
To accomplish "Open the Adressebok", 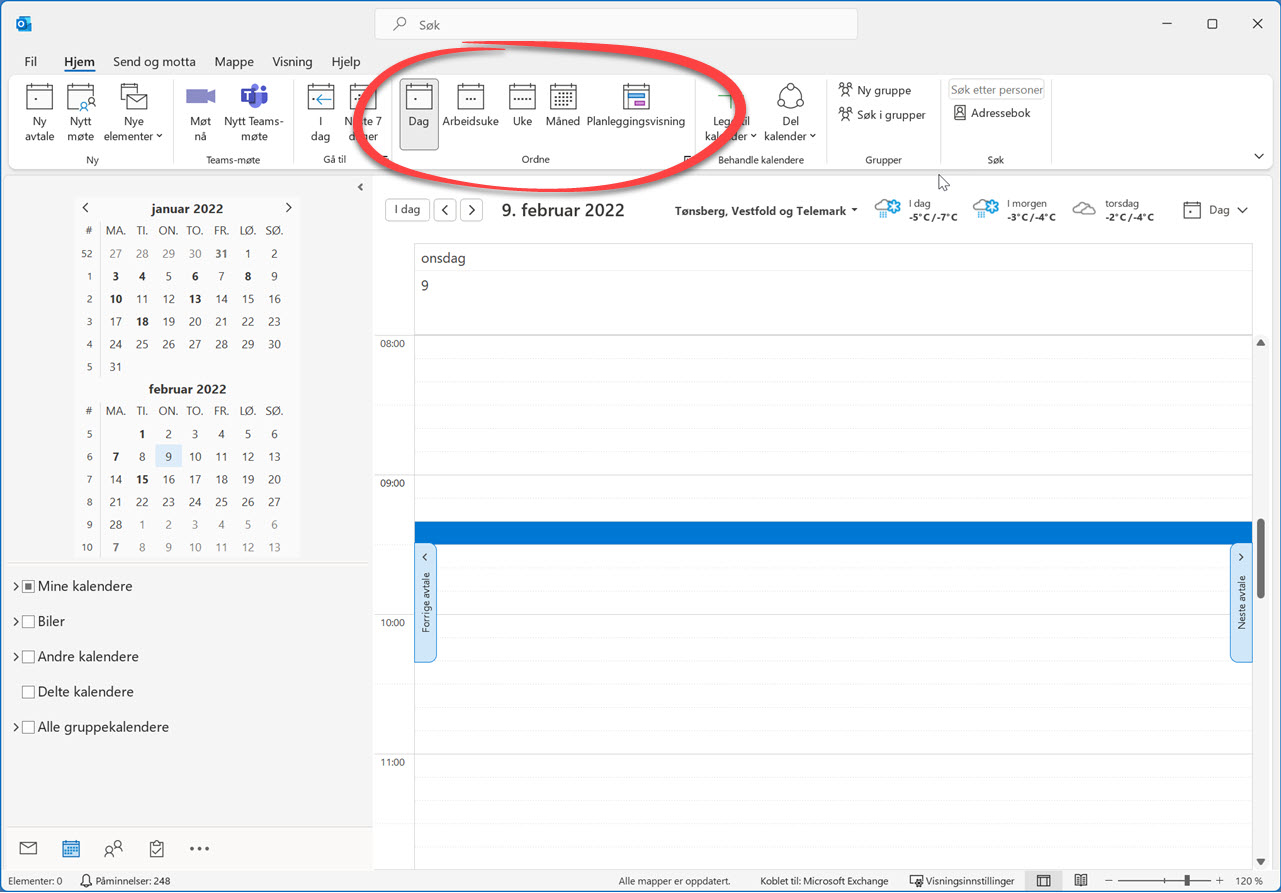I will tap(992, 113).
